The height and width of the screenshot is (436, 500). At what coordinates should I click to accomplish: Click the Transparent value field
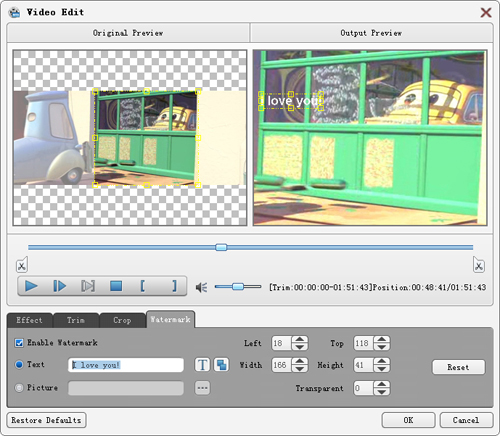[x=364, y=388]
